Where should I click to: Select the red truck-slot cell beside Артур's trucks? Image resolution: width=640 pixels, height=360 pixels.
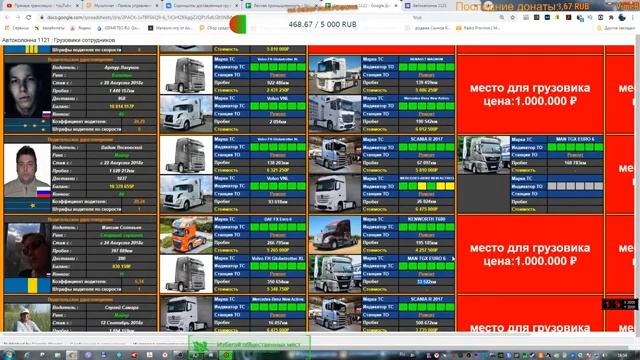click(530, 94)
